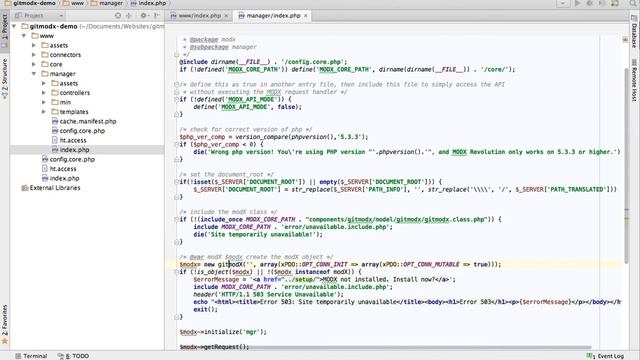Image resolution: width=640 pixels, height=360 pixels.
Task: Open the Project view selector dropdown
Action: (39, 16)
